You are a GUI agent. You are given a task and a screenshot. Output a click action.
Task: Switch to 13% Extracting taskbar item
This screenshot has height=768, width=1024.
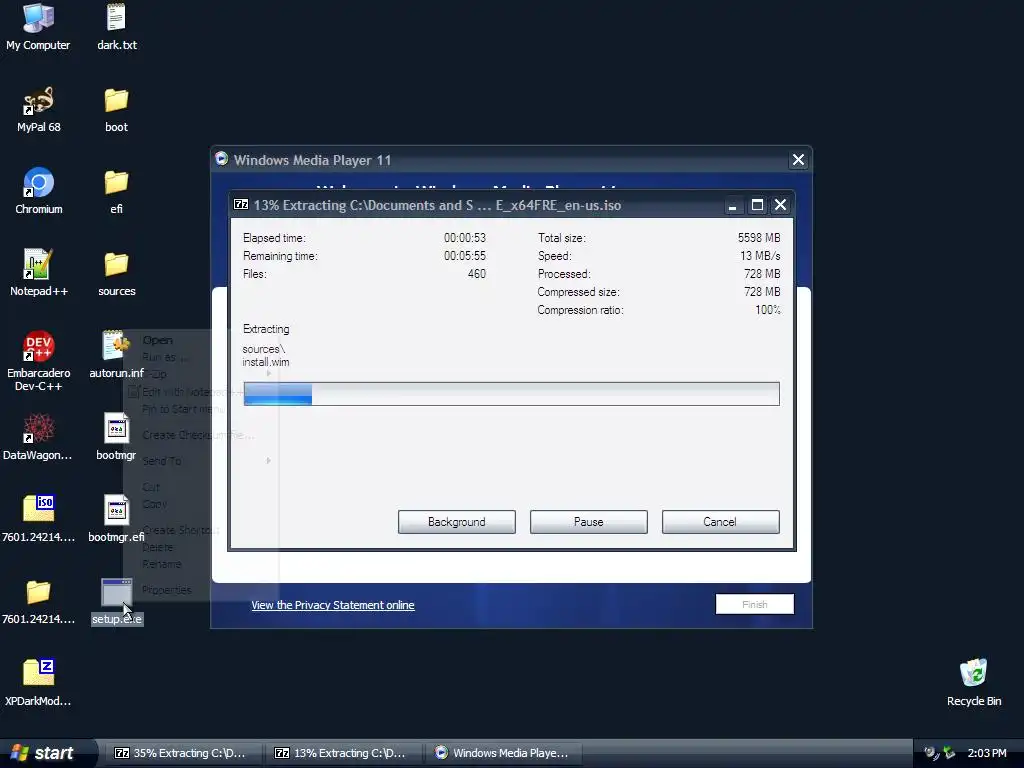click(x=342, y=753)
